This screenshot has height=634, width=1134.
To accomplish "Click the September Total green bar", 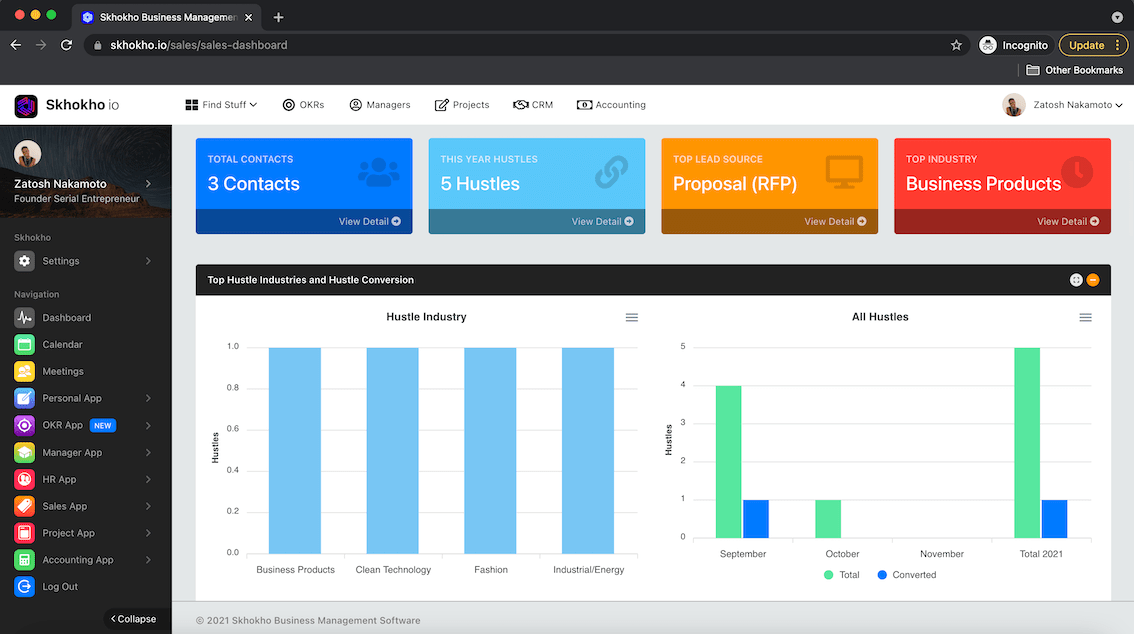I will (x=728, y=462).
